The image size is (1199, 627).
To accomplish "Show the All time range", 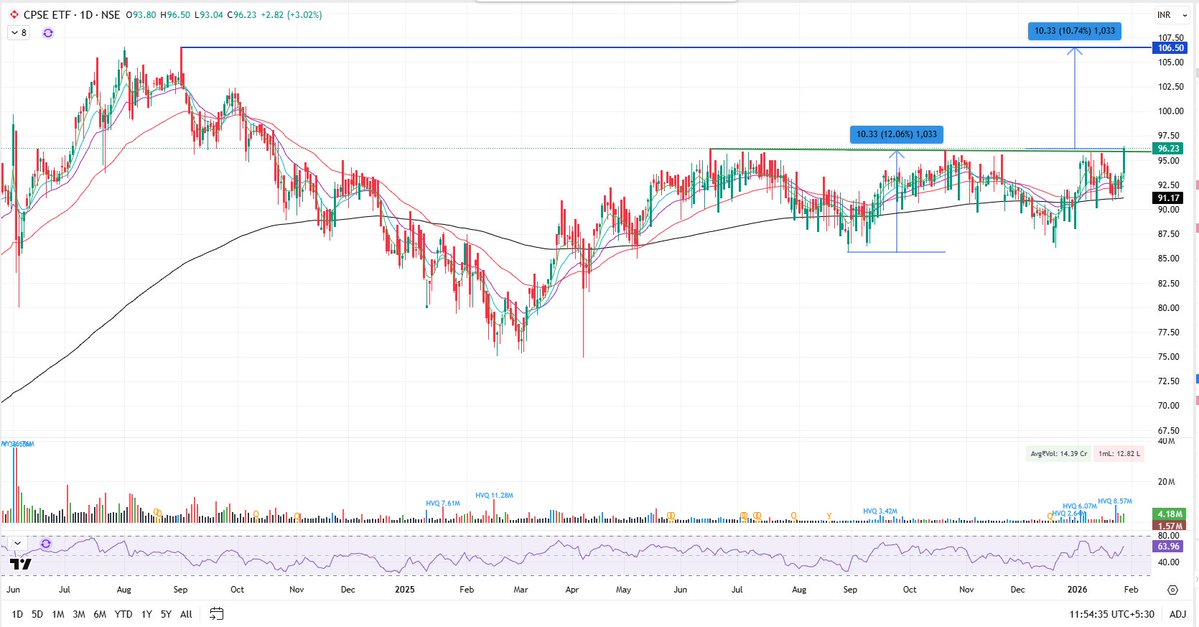I will [x=186, y=614].
